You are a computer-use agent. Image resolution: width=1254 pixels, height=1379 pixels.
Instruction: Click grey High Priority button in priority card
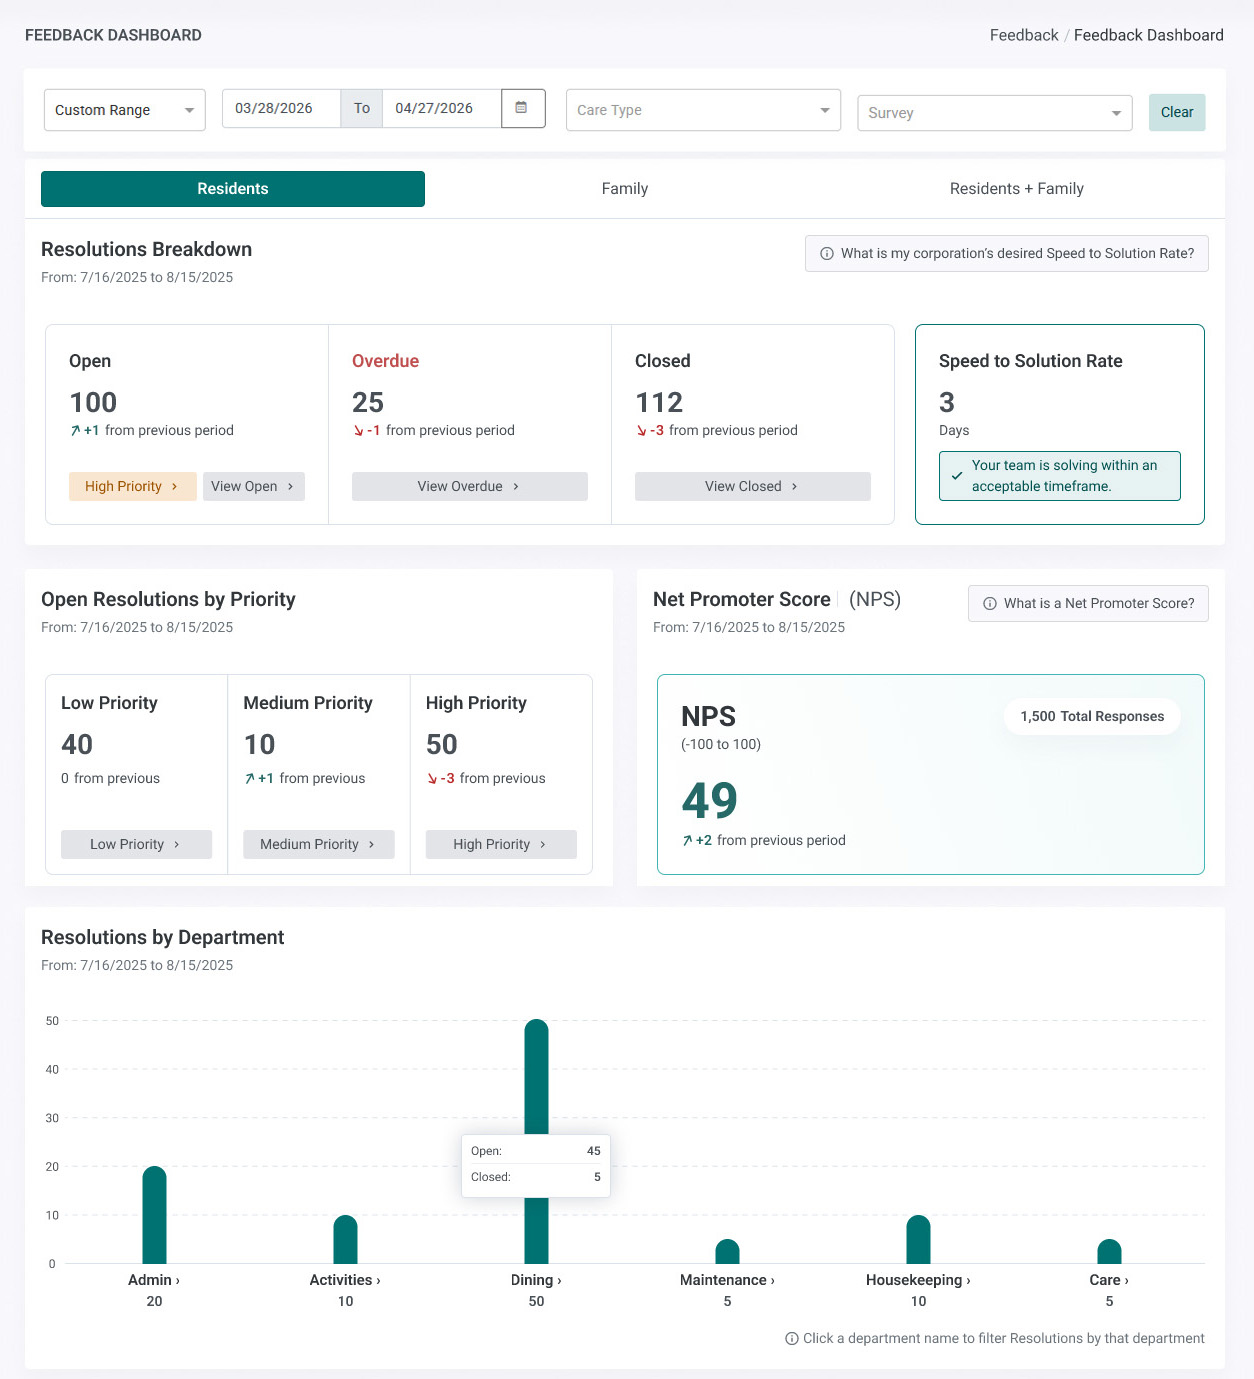point(501,844)
